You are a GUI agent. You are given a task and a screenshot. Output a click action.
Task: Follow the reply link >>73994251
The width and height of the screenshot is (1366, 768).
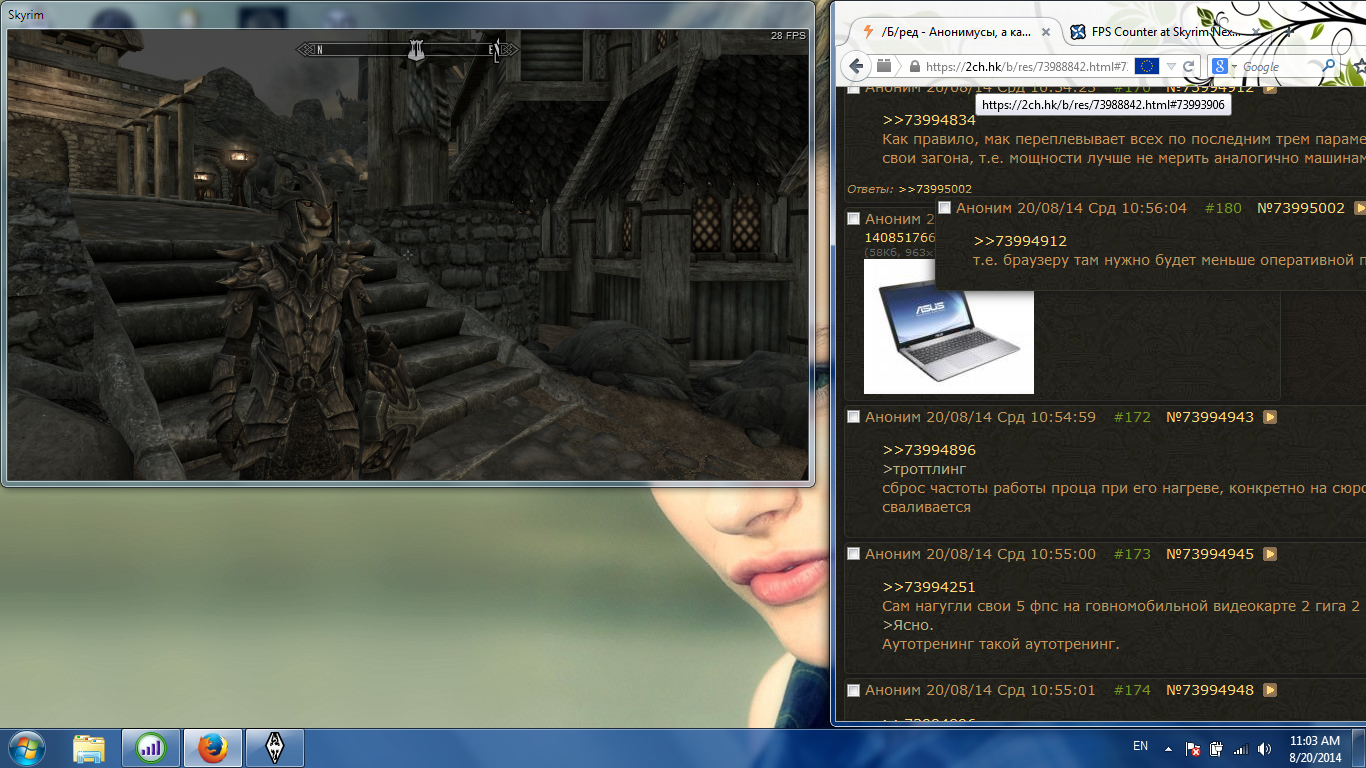[929, 587]
